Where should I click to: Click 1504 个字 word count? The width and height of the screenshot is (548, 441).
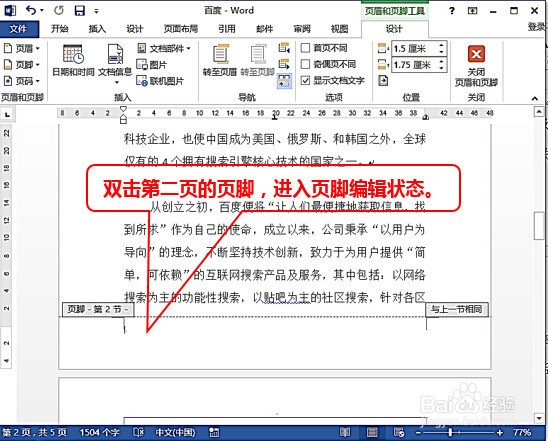point(100,433)
